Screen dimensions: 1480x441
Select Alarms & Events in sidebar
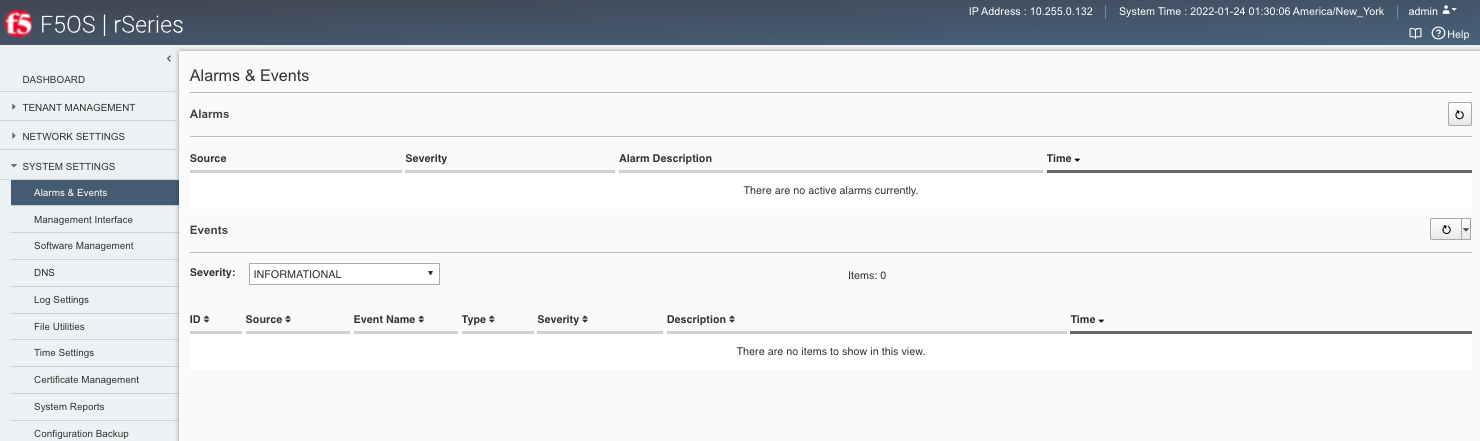tap(95, 192)
